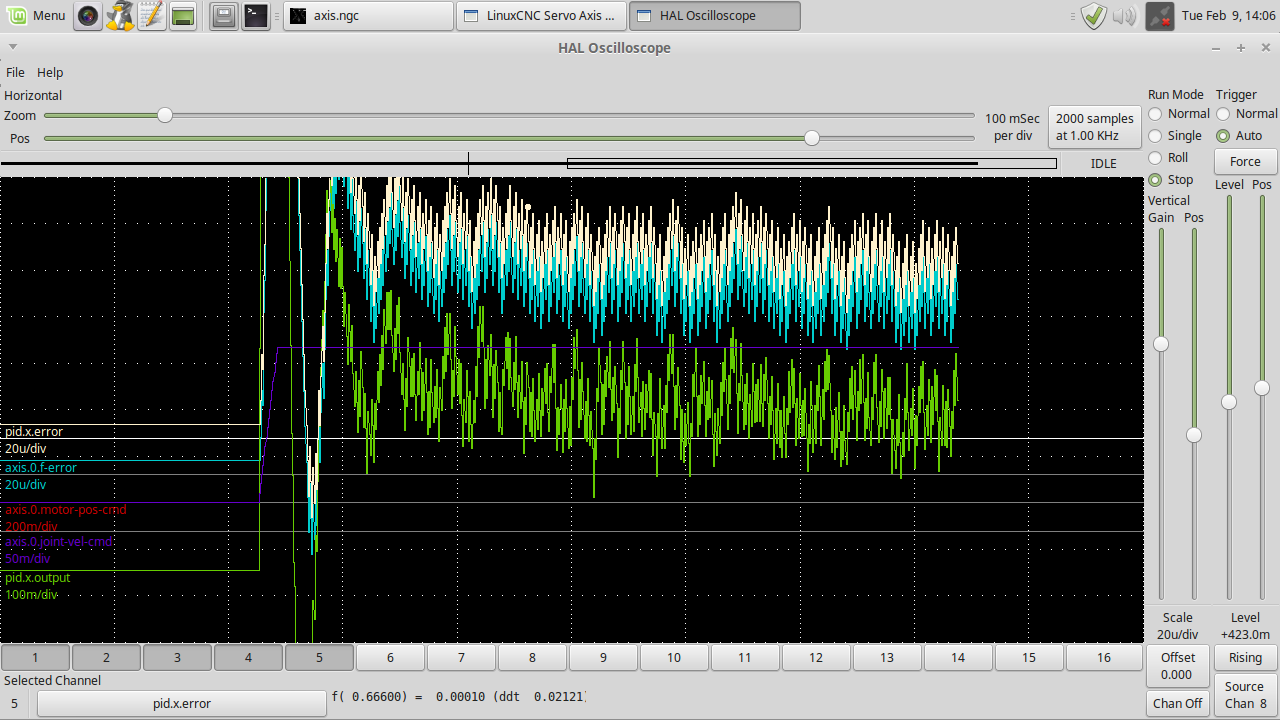Screen dimensions: 1280x720
Task: Switch to LinuxCNC Servo Axis window
Action: (x=541, y=16)
